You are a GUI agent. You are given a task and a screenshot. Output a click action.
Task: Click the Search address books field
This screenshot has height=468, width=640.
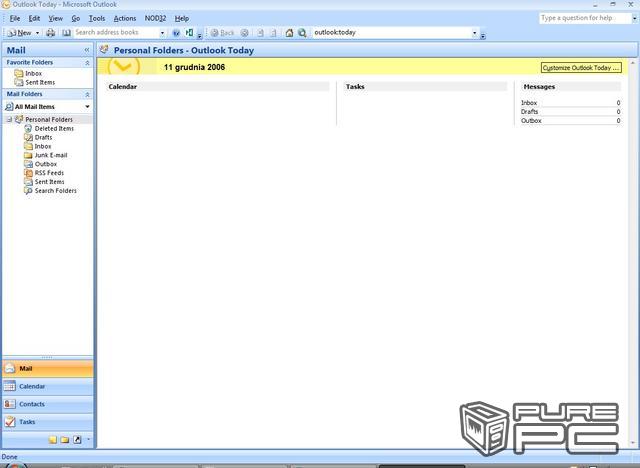(116, 32)
